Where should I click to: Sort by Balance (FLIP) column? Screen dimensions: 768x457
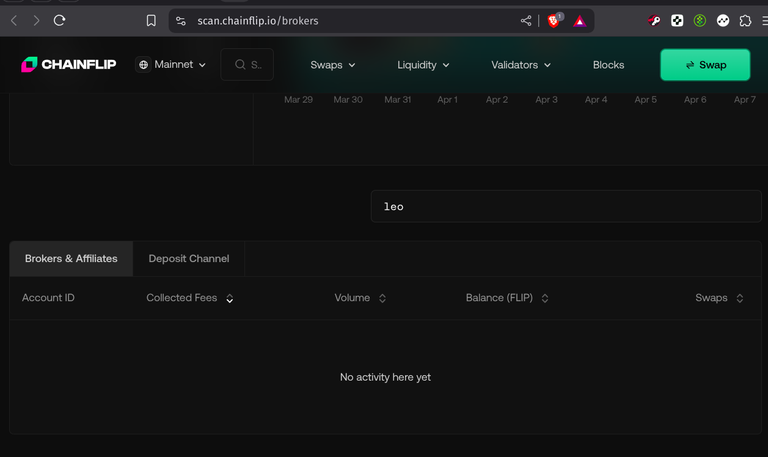pos(507,298)
